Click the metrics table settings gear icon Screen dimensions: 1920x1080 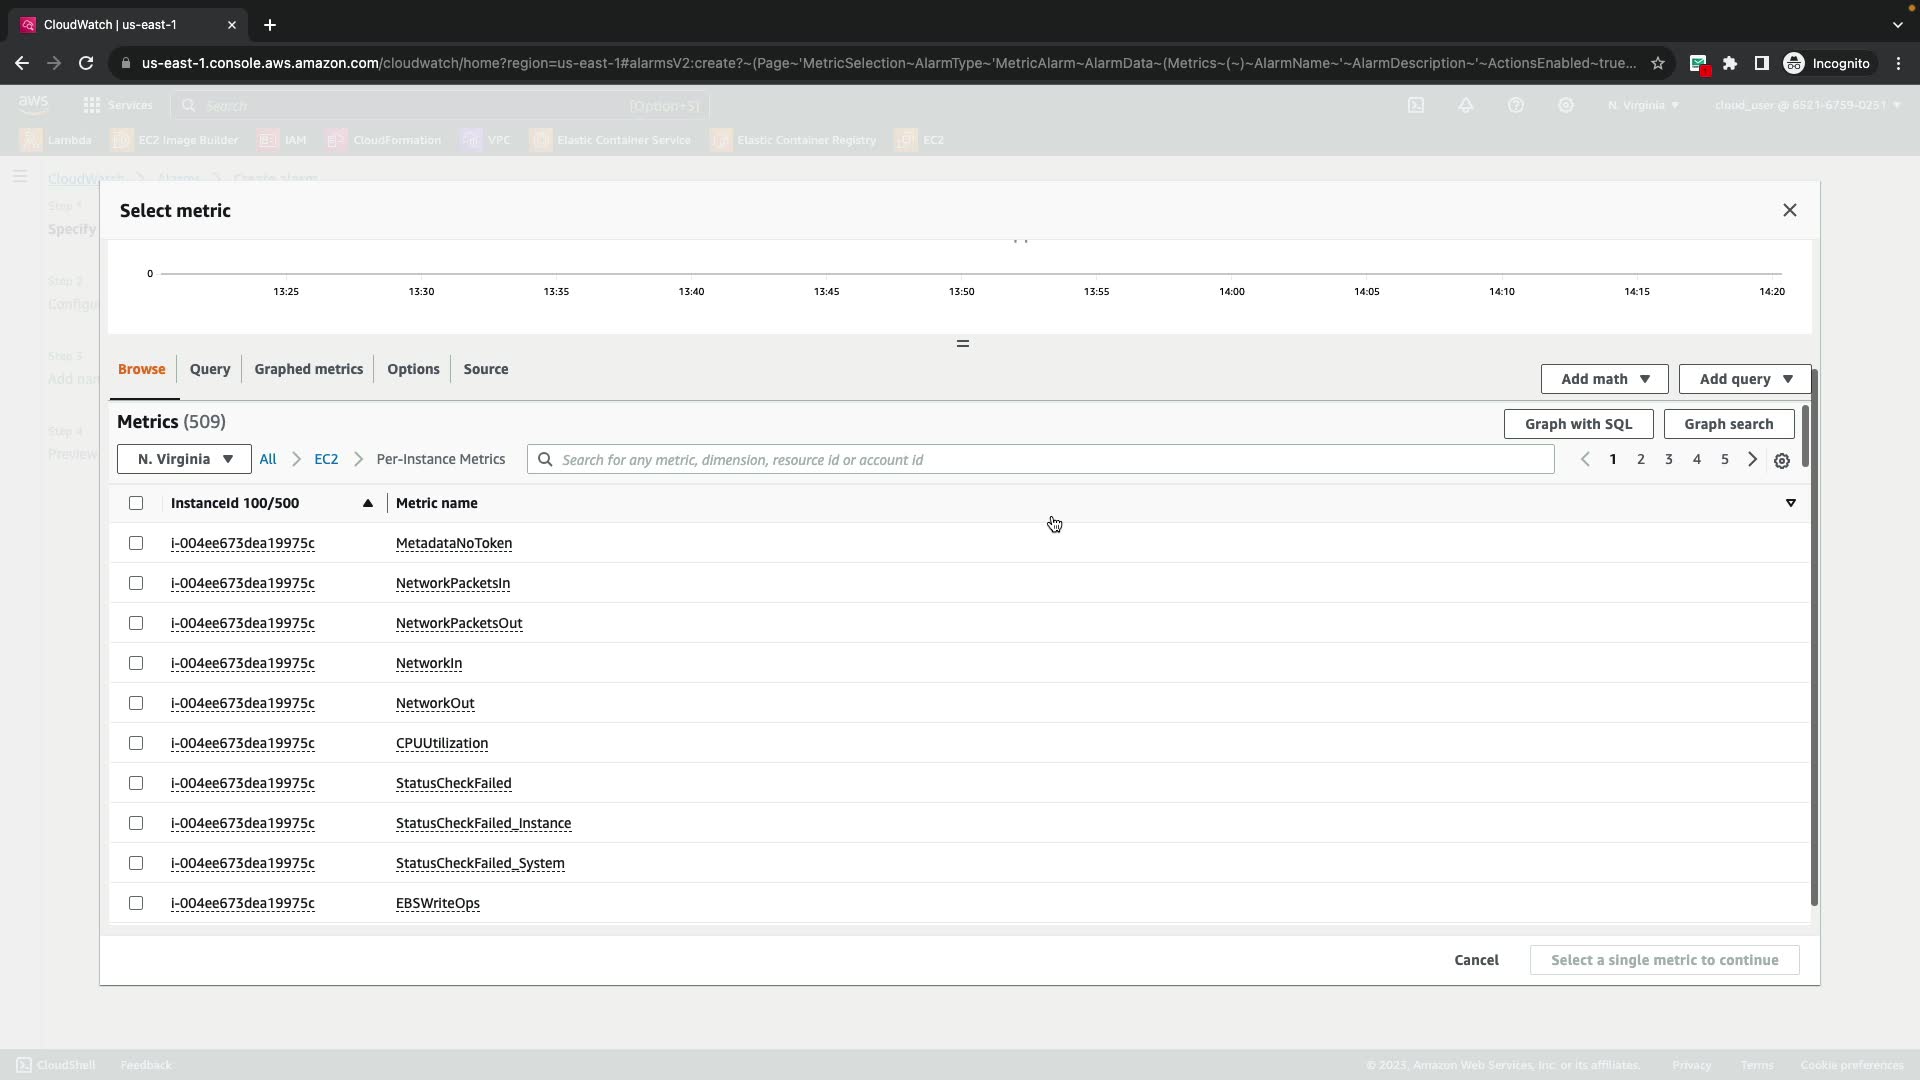coord(1781,461)
